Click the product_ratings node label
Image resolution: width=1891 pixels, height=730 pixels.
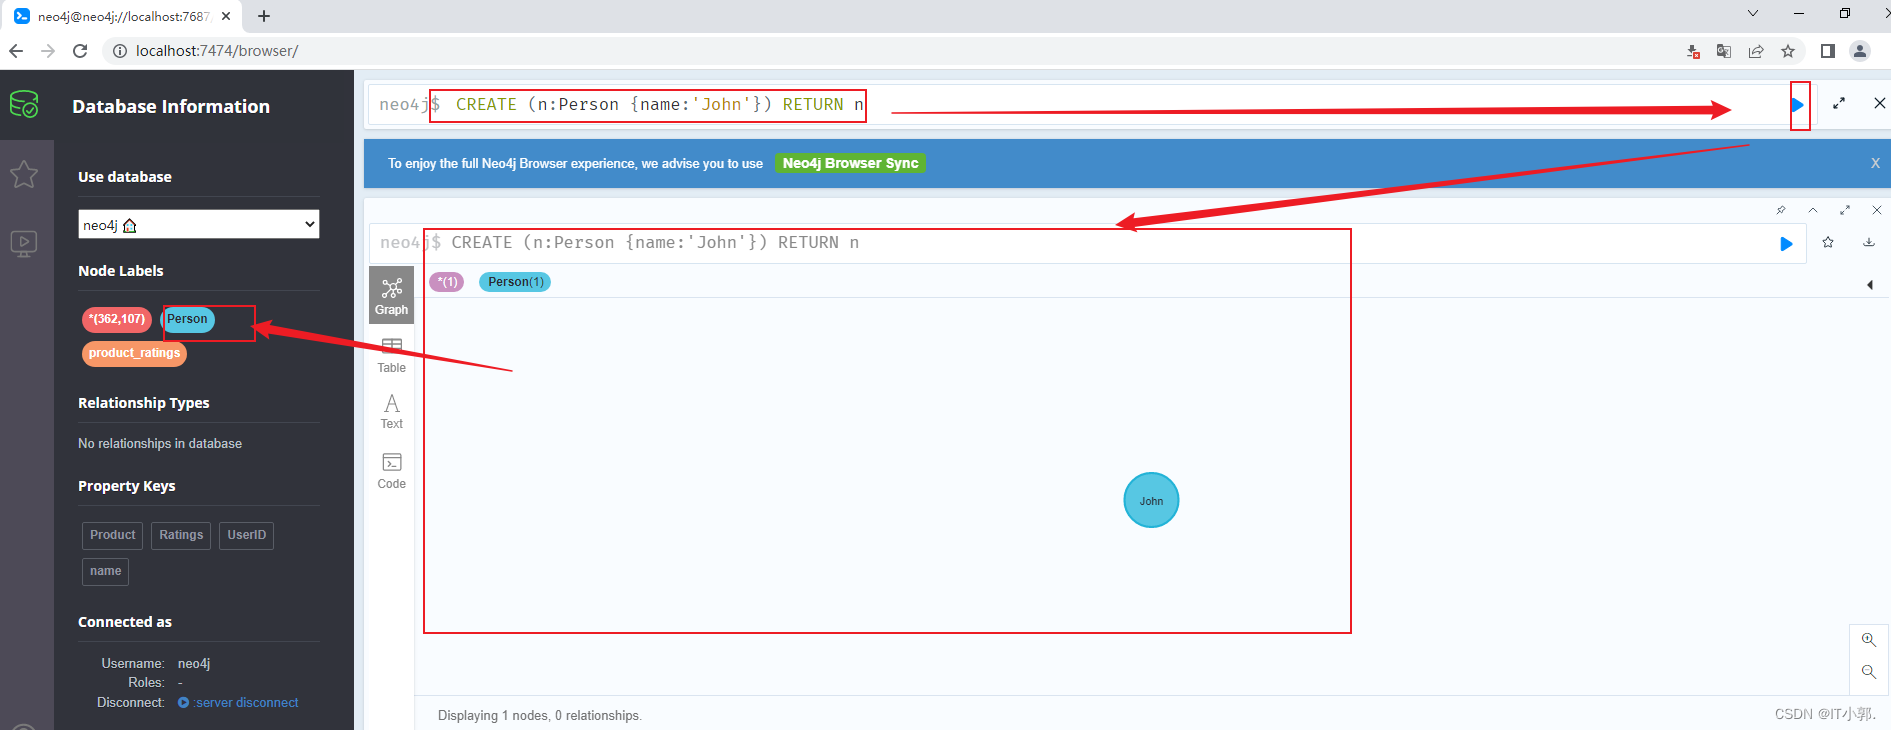tap(134, 353)
